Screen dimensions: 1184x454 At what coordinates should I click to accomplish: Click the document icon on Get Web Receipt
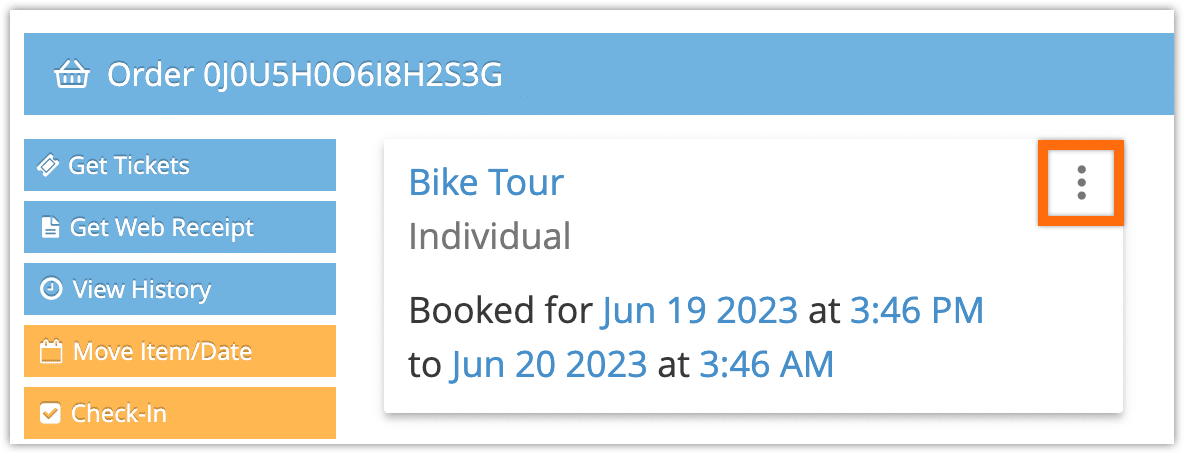coord(50,227)
